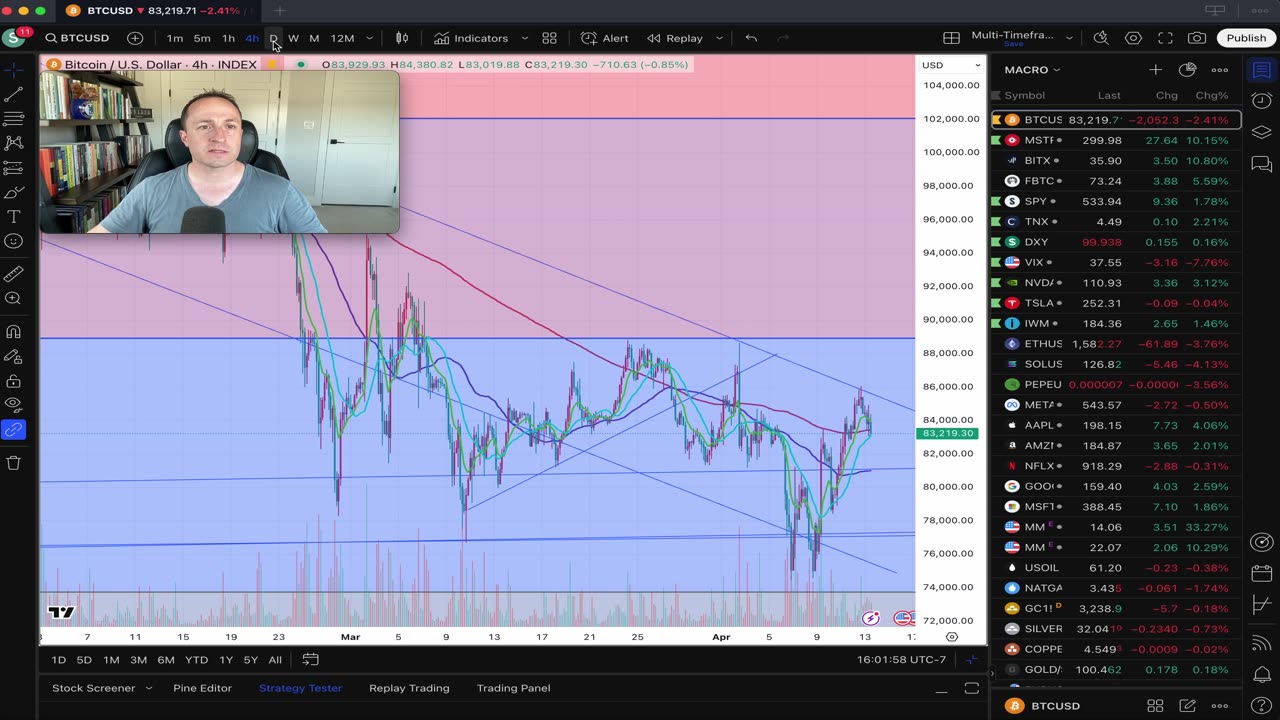This screenshot has height=720, width=1280.
Task: Select the ruler measure tool
Action: point(13,274)
